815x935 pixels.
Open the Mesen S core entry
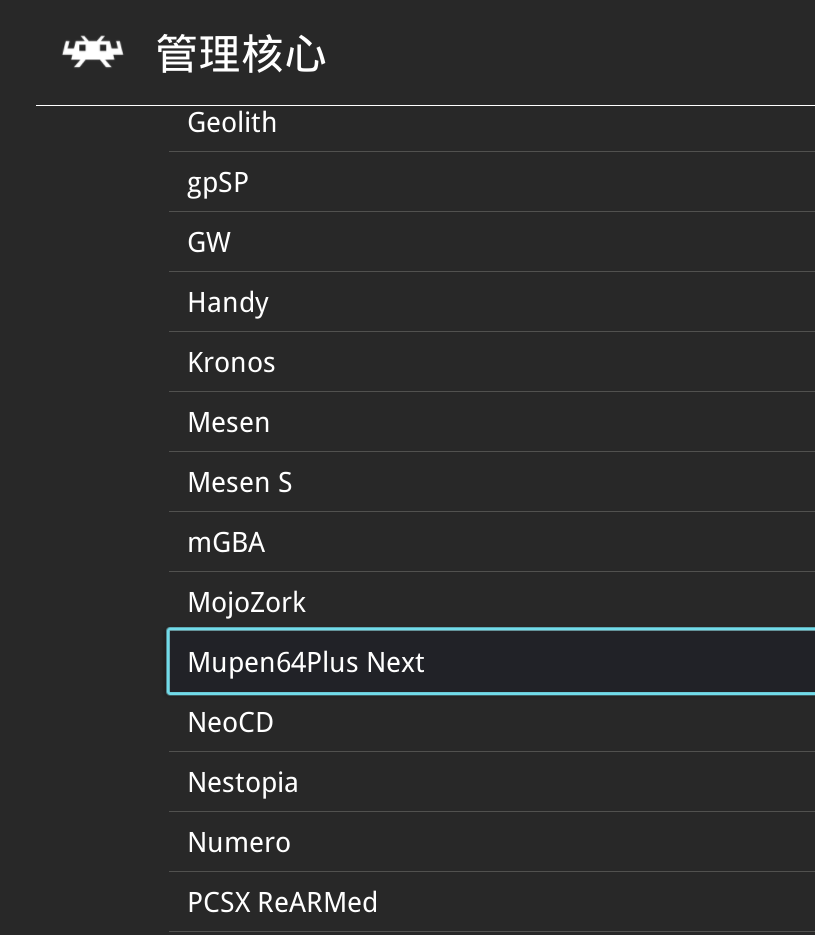click(240, 483)
